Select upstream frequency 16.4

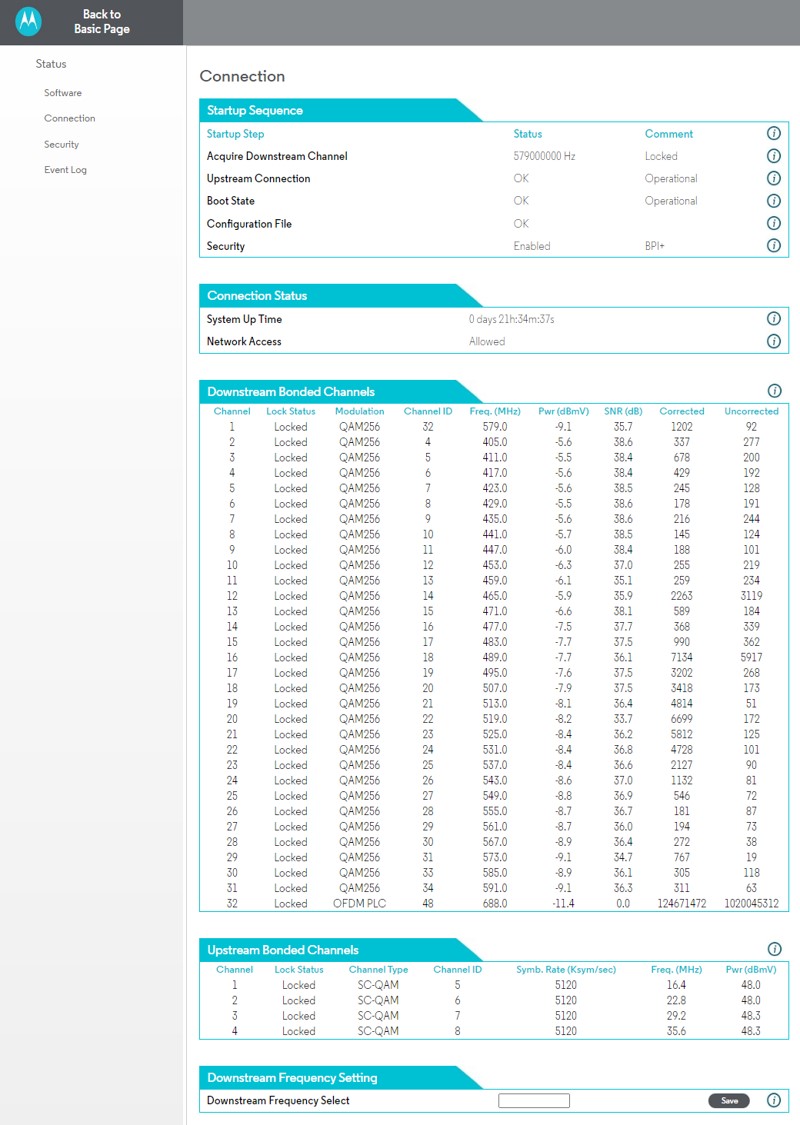(676, 985)
